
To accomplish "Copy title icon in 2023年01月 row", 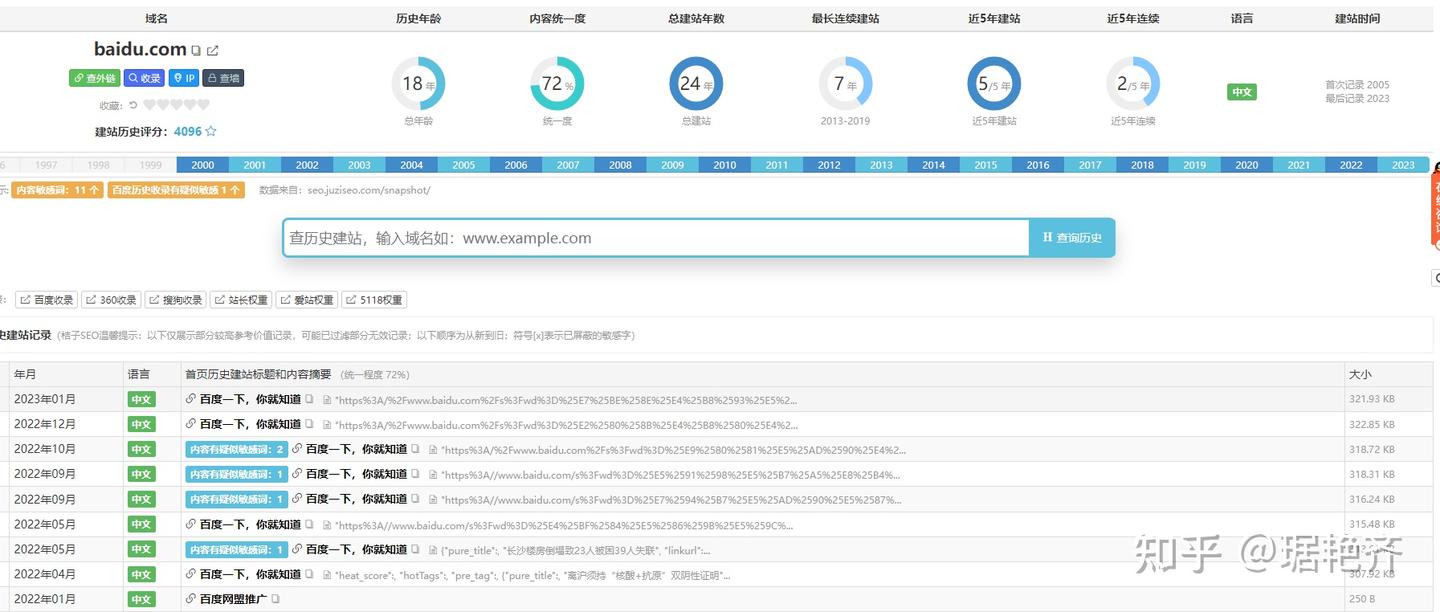I will (x=309, y=399).
